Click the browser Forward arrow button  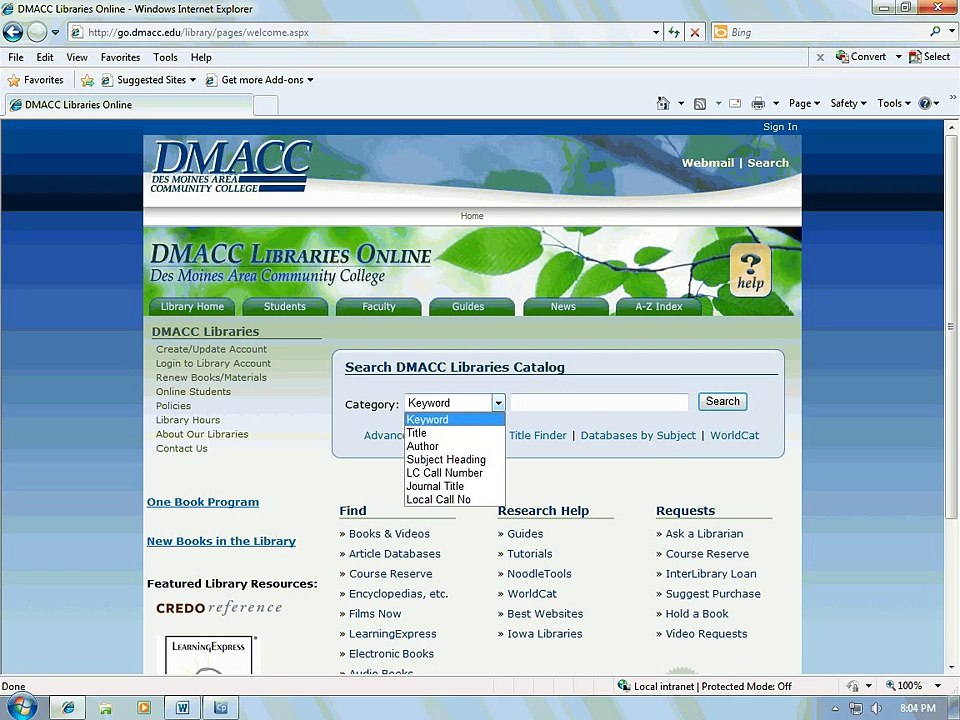(x=37, y=32)
